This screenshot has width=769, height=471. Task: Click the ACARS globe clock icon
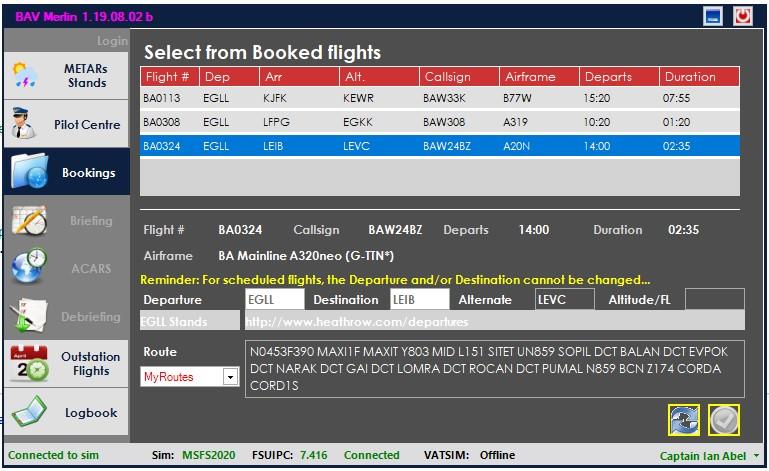click(x=29, y=266)
